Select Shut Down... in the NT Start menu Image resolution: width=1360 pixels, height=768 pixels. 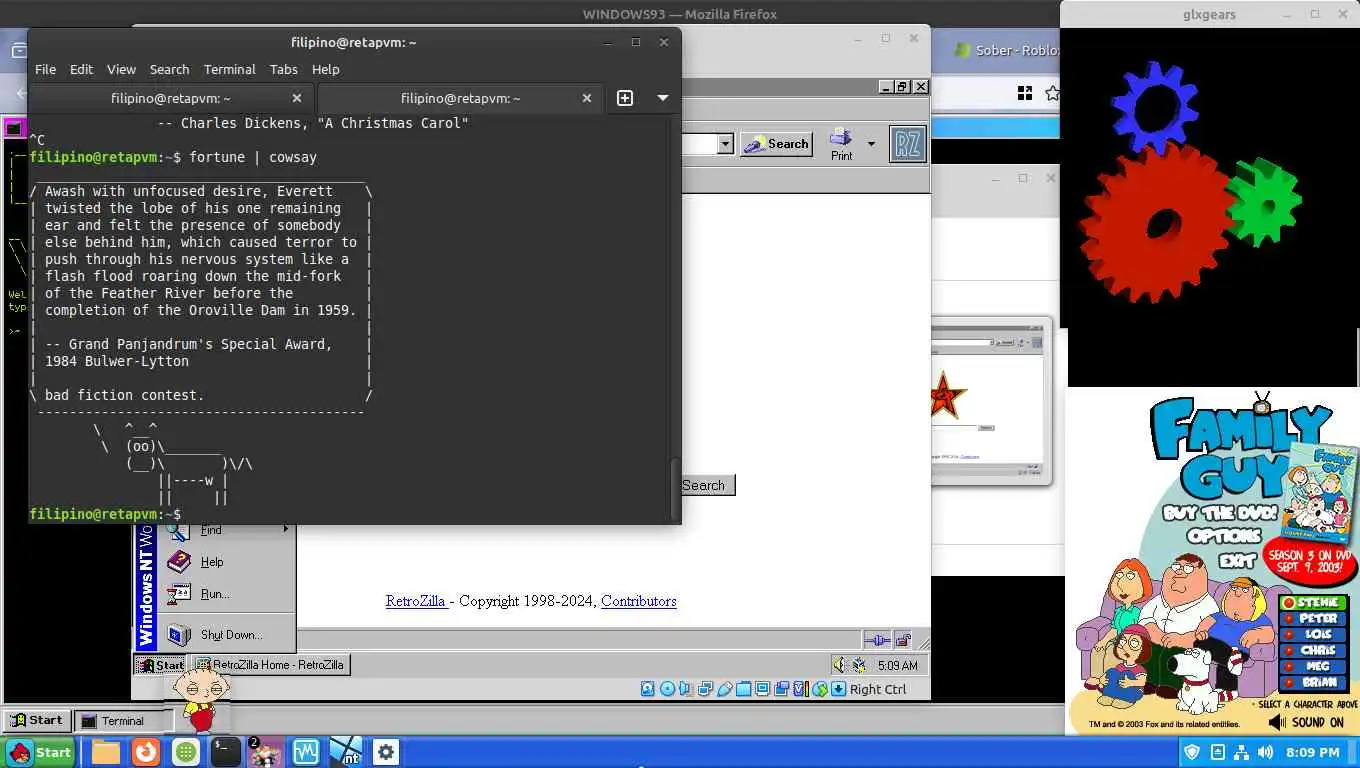click(x=226, y=635)
